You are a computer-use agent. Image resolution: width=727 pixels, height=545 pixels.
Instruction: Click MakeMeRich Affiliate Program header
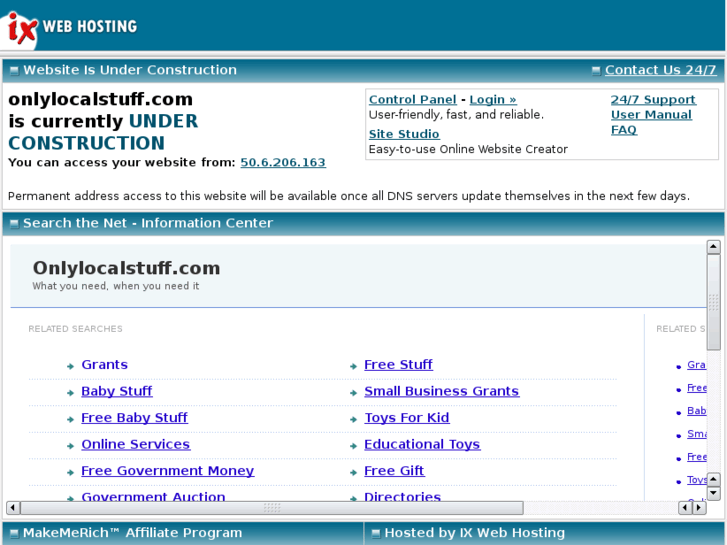133,533
